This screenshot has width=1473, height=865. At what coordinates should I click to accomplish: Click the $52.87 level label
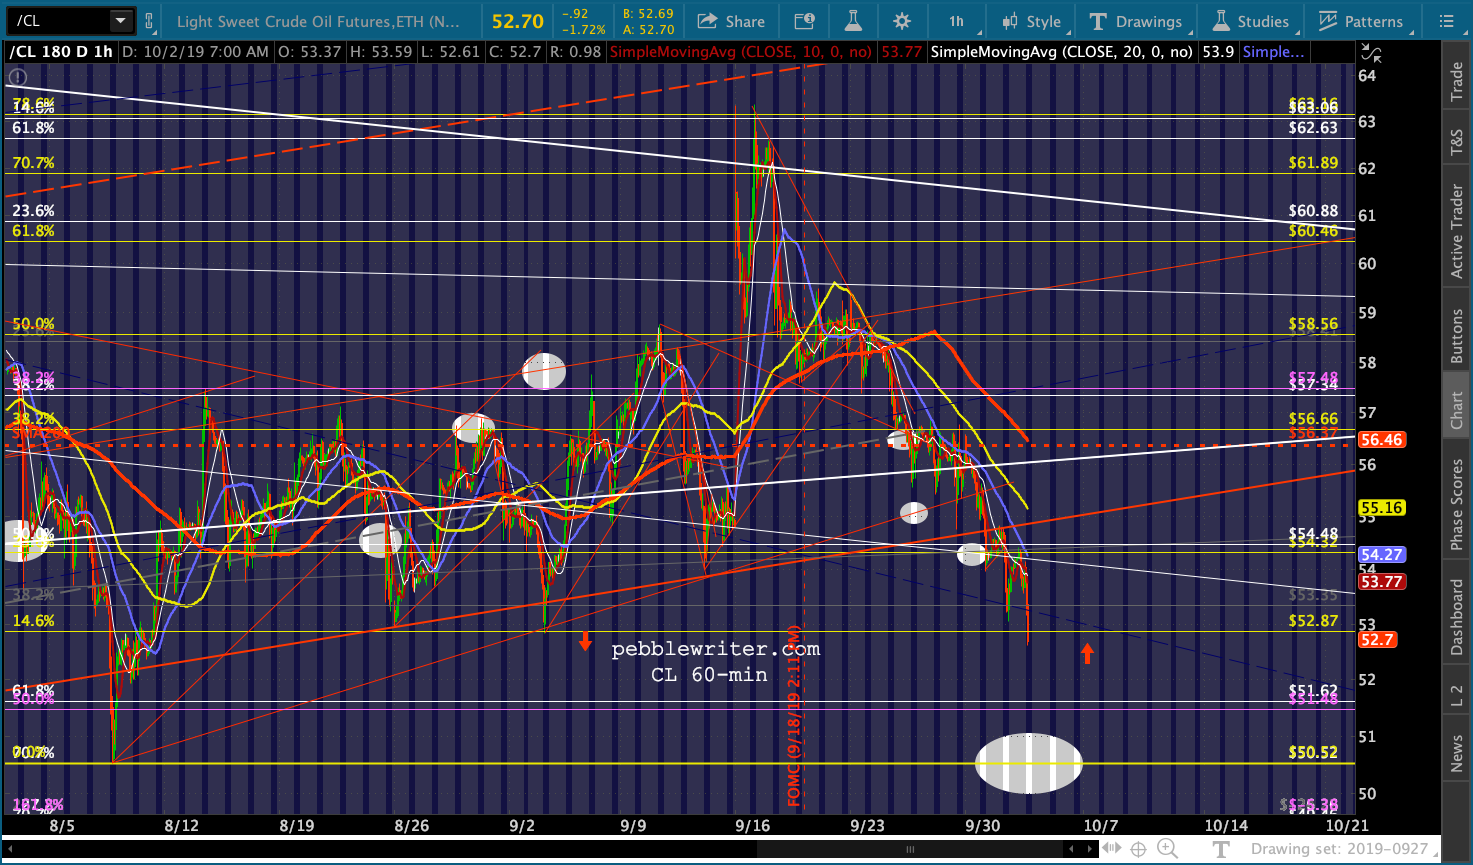pos(1313,620)
